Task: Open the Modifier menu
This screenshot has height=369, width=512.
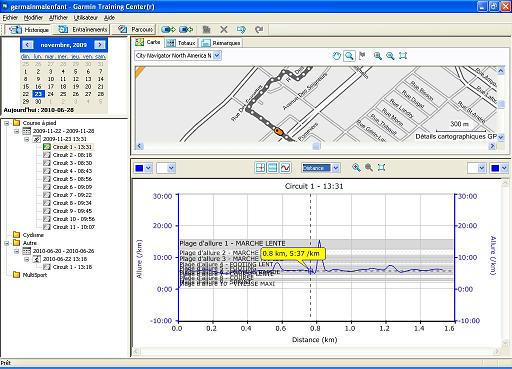Action: [33, 18]
